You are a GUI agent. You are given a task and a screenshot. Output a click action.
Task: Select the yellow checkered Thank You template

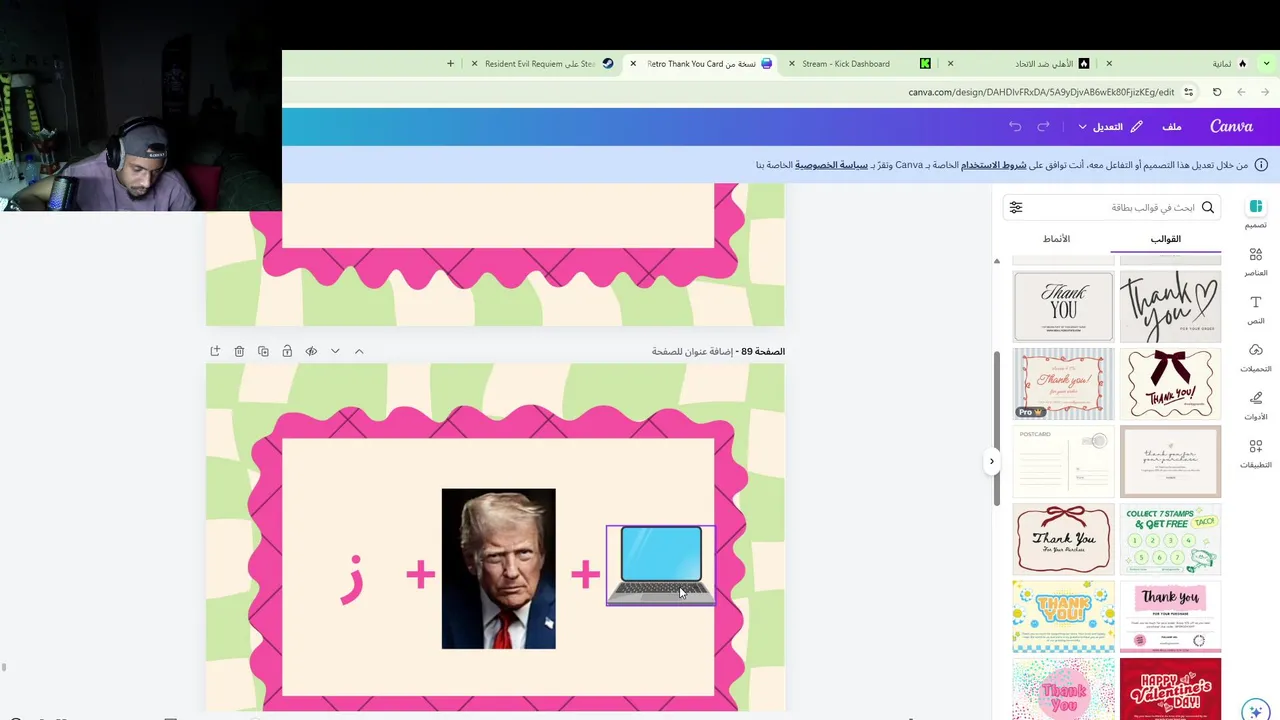[x=1063, y=616]
